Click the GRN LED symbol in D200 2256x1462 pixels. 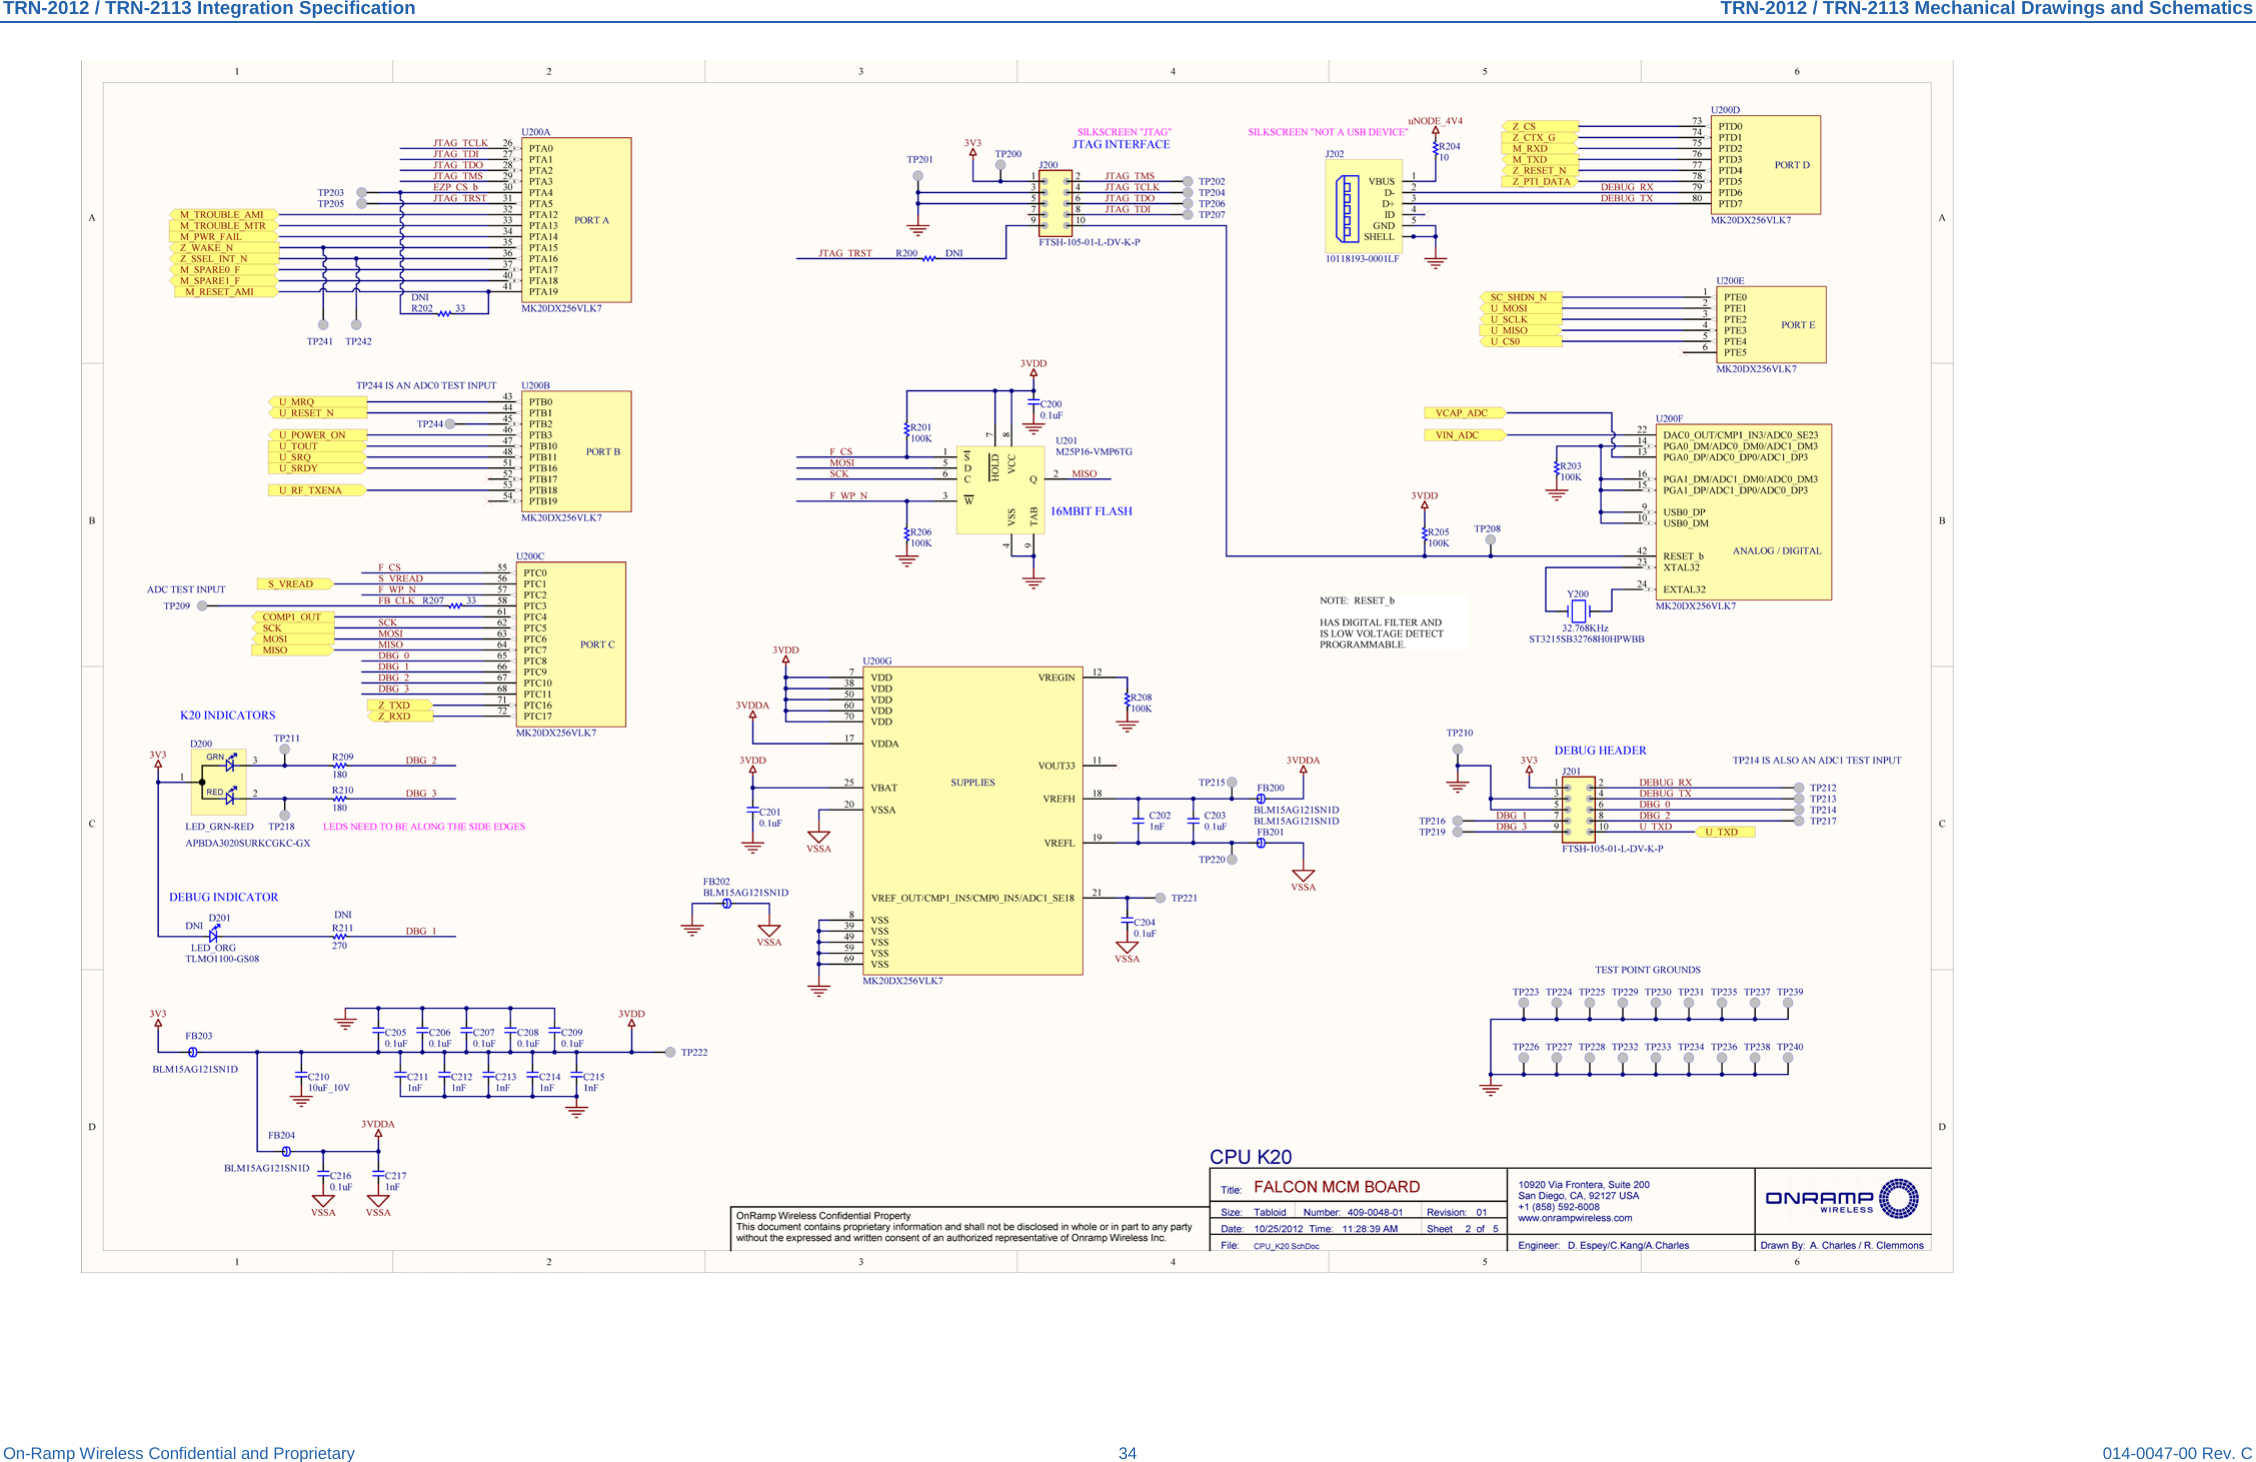click(229, 763)
